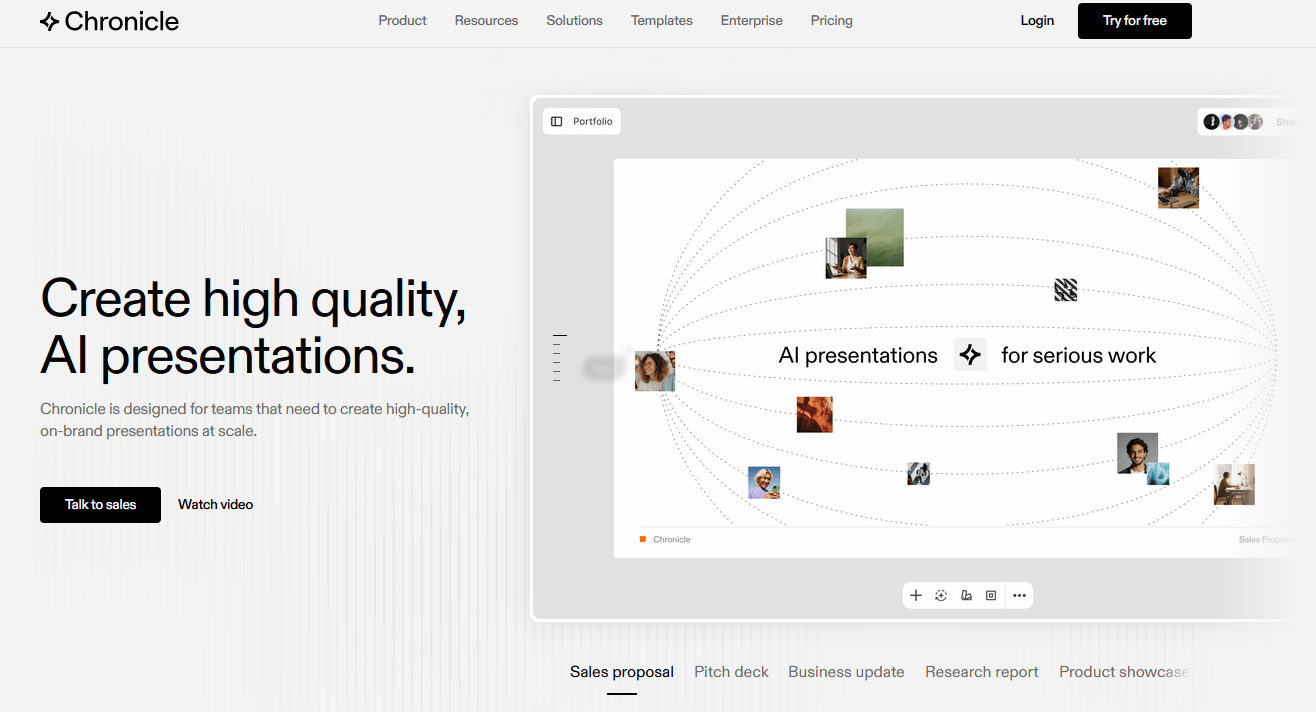Select the Pitch deck tab
Screen dimensions: 1316x712
(x=732, y=672)
